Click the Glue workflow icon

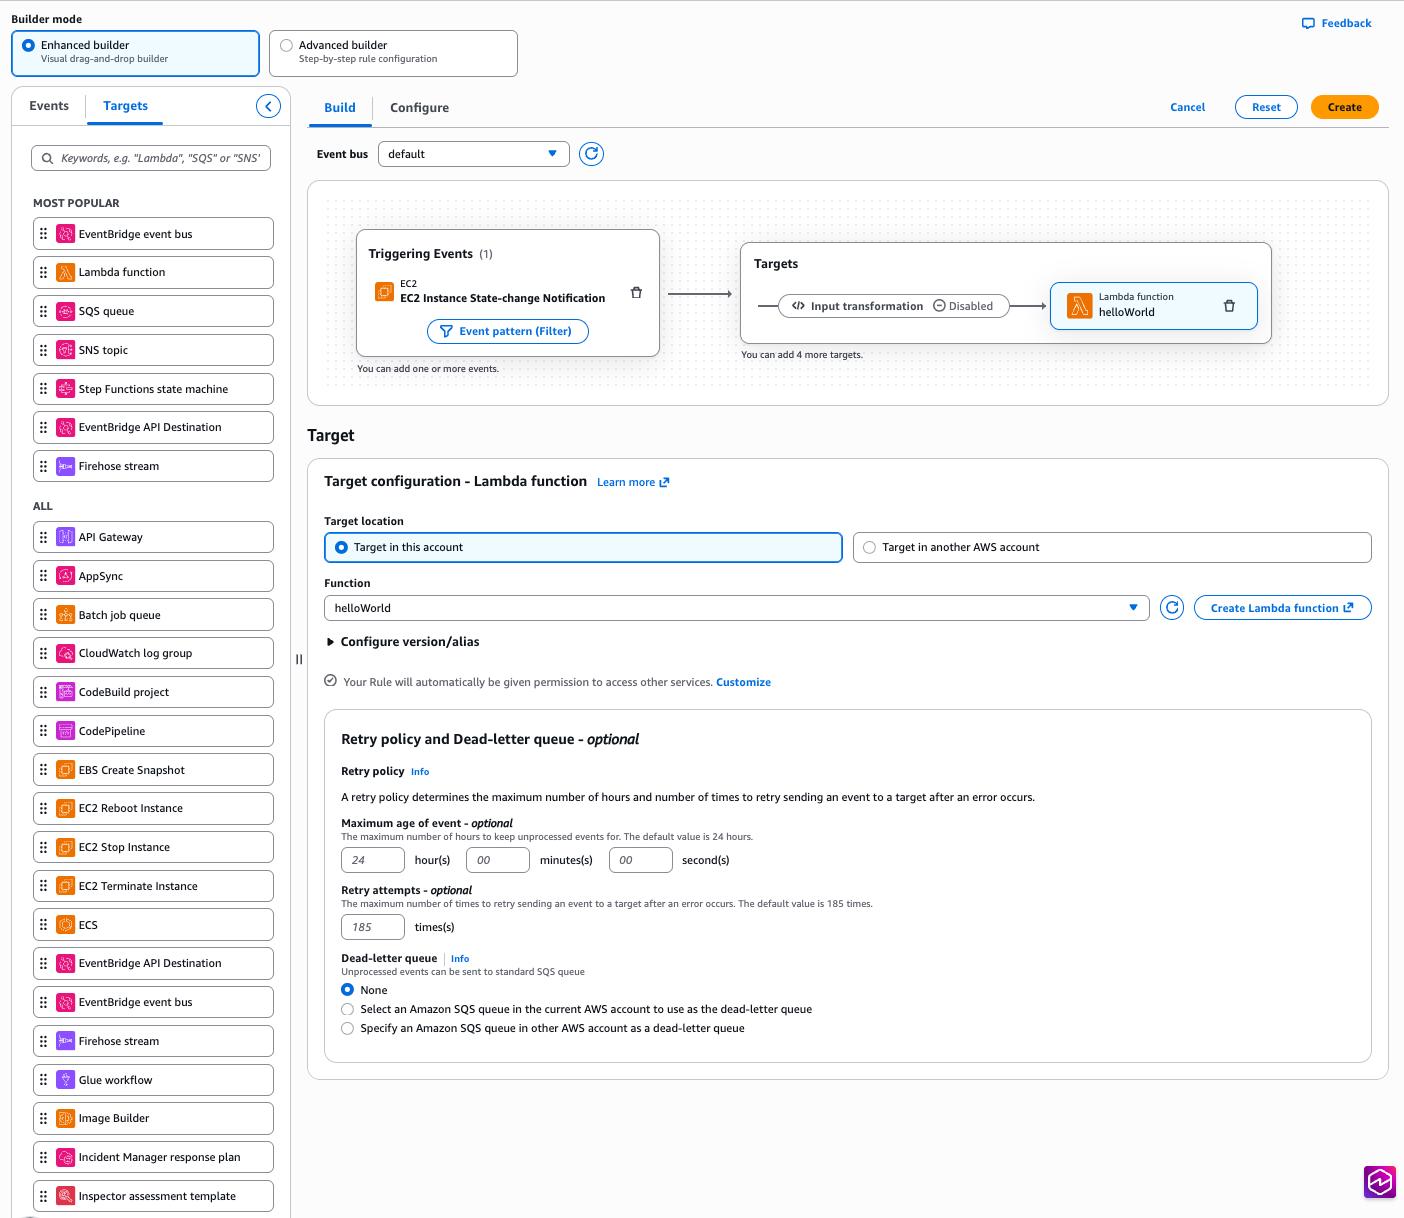tap(65, 1080)
